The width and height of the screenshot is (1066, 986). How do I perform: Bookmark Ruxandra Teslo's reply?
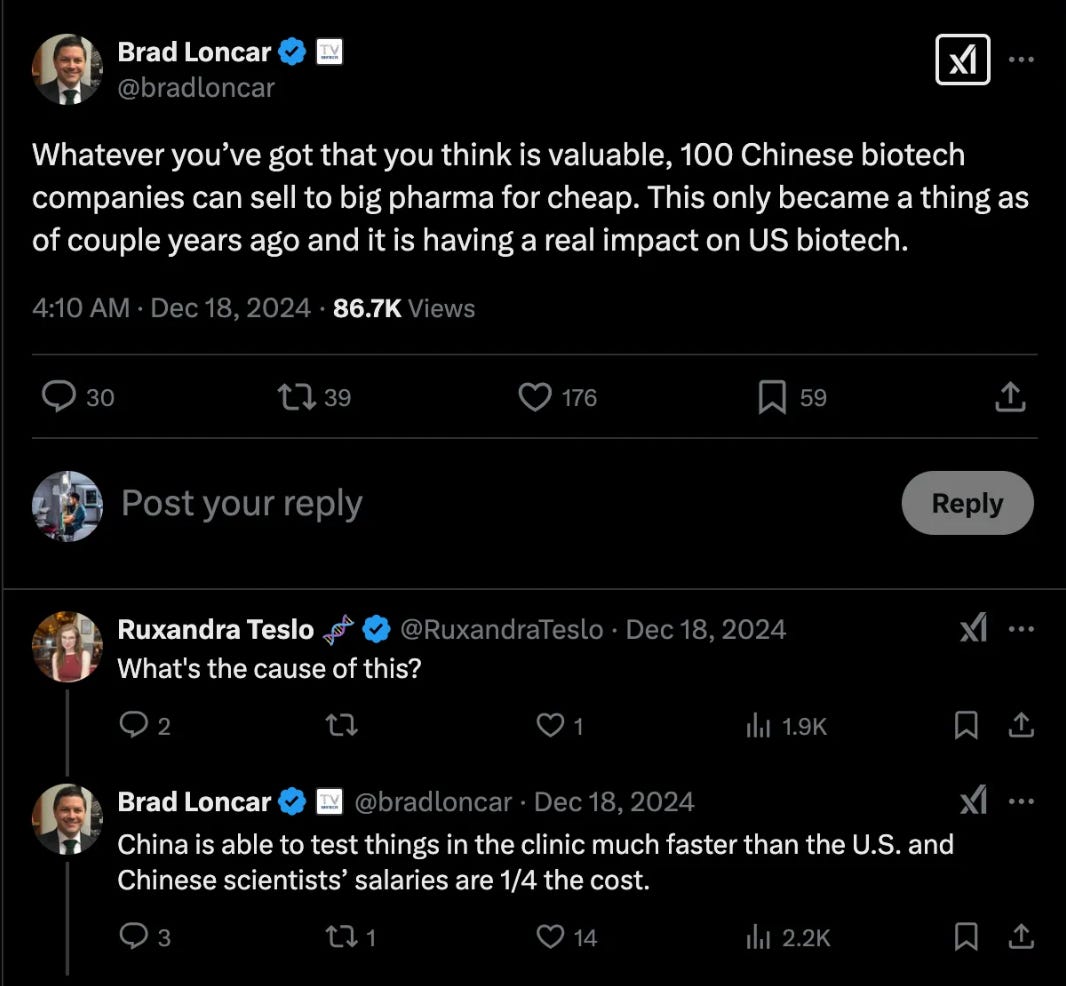(966, 726)
